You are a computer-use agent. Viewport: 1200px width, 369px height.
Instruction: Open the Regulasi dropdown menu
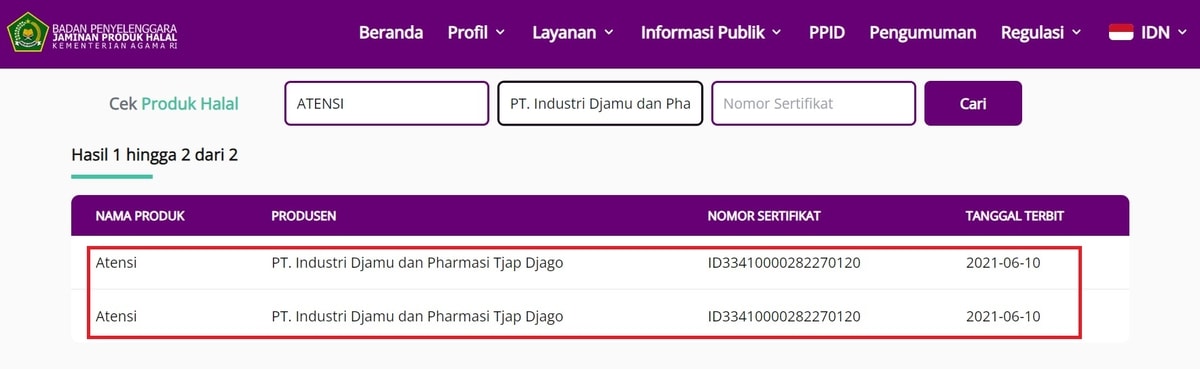click(x=1041, y=32)
